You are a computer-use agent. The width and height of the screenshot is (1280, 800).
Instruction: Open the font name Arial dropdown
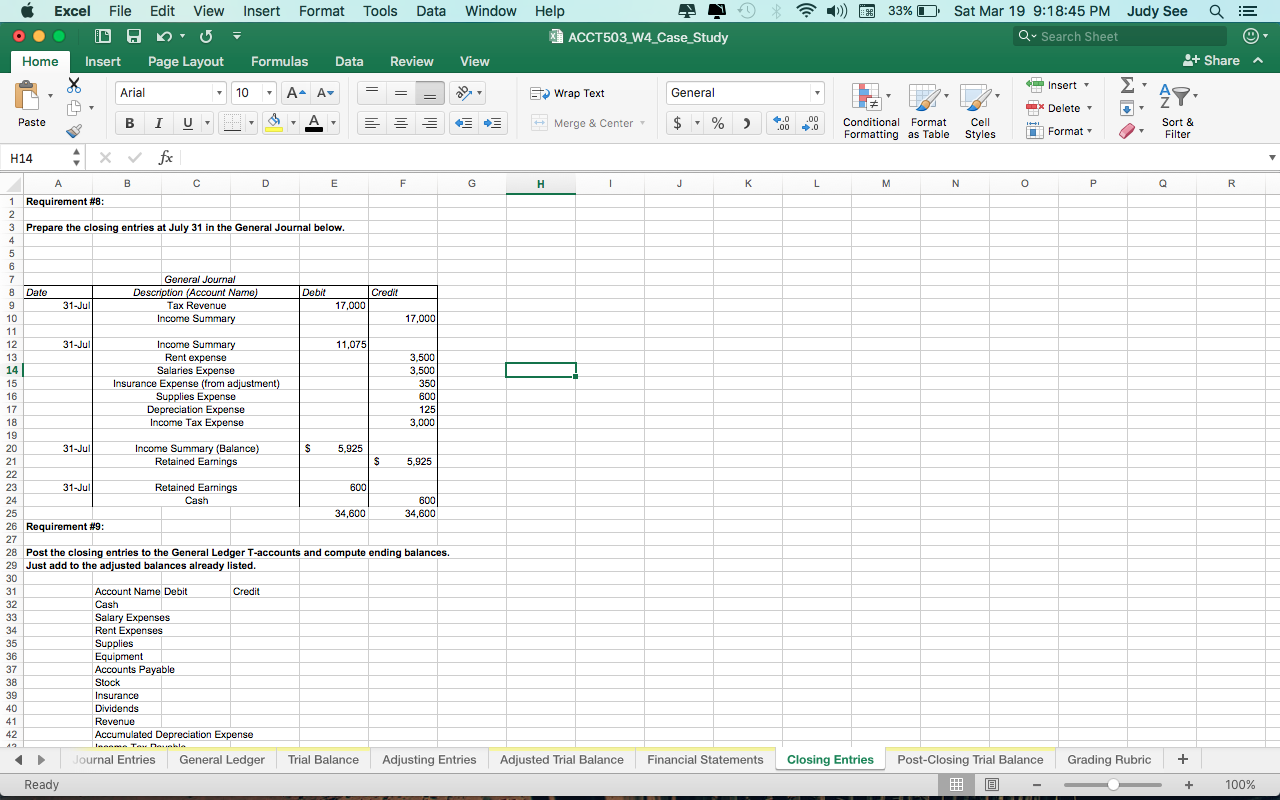click(x=219, y=93)
